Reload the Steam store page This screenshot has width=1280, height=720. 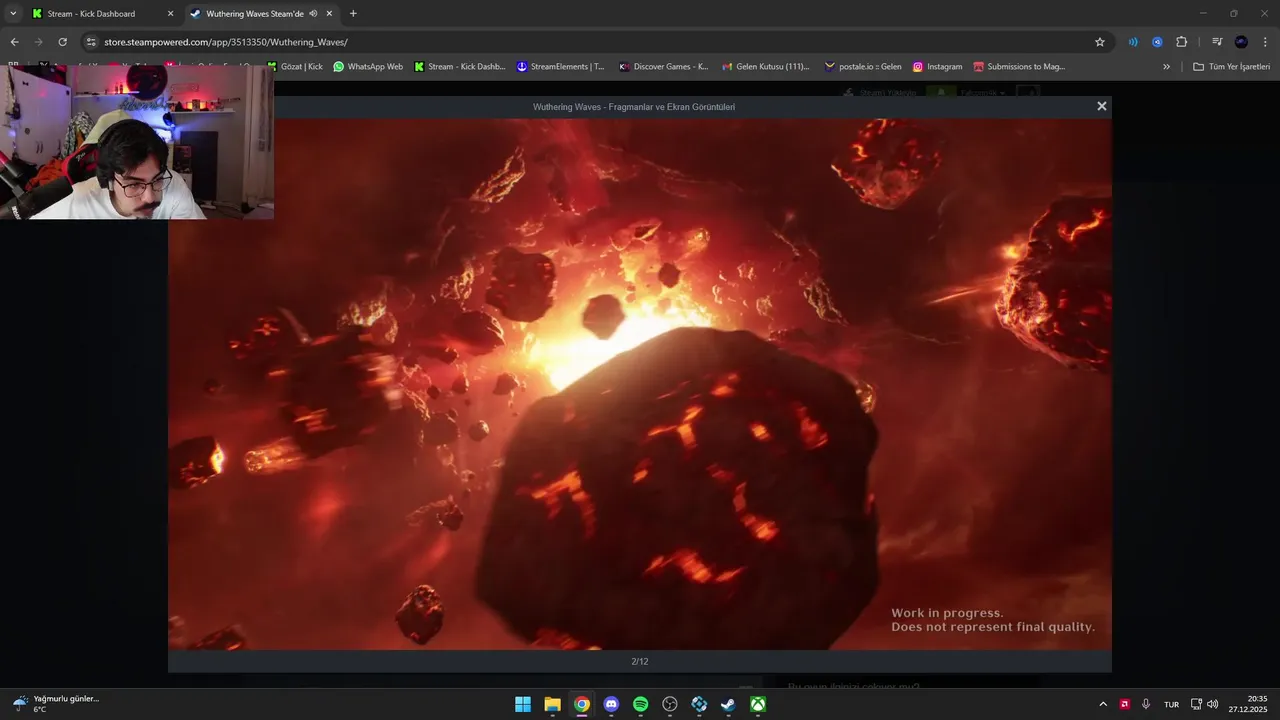click(62, 42)
